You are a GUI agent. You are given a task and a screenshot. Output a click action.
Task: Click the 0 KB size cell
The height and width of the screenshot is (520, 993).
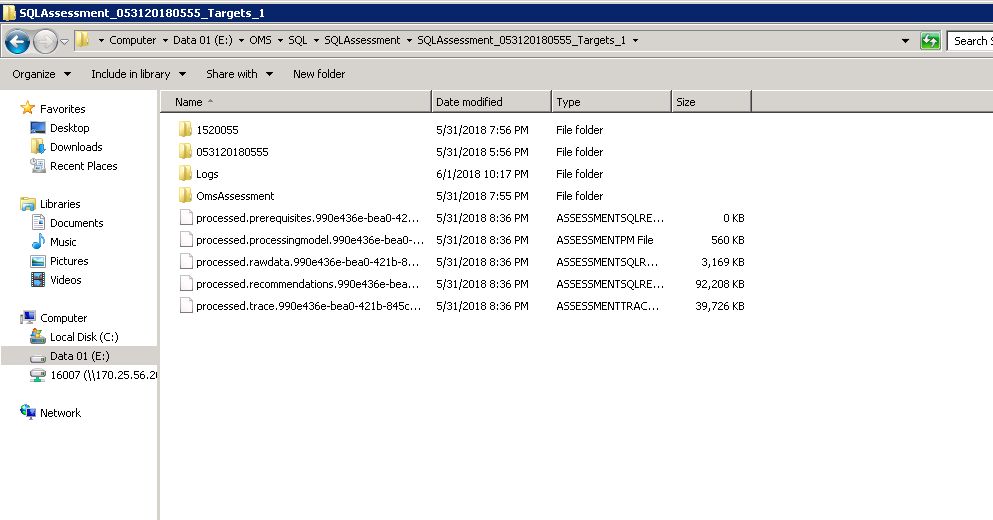pos(733,218)
